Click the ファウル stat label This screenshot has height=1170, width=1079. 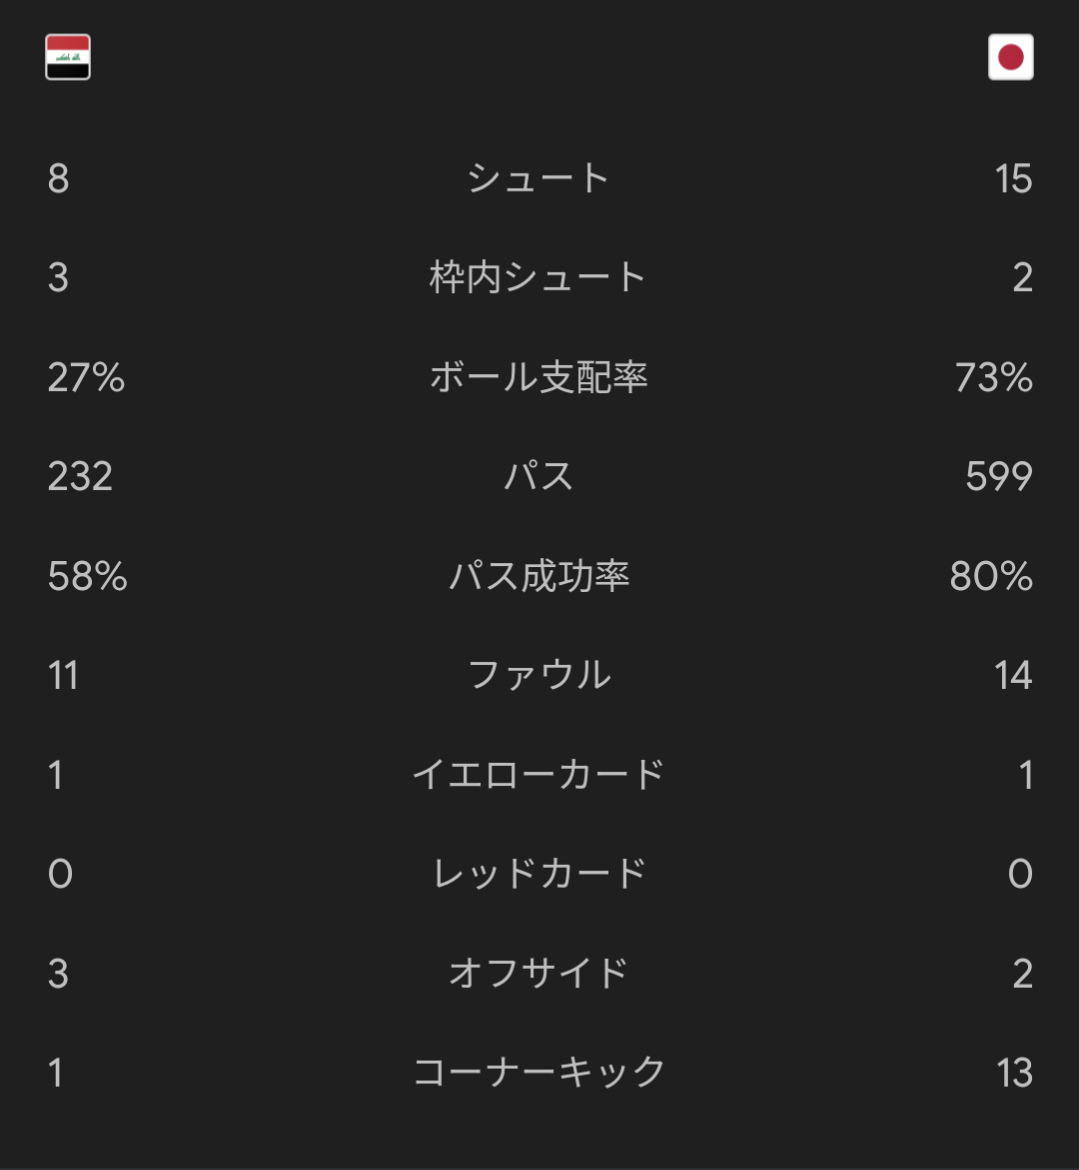[x=538, y=675]
